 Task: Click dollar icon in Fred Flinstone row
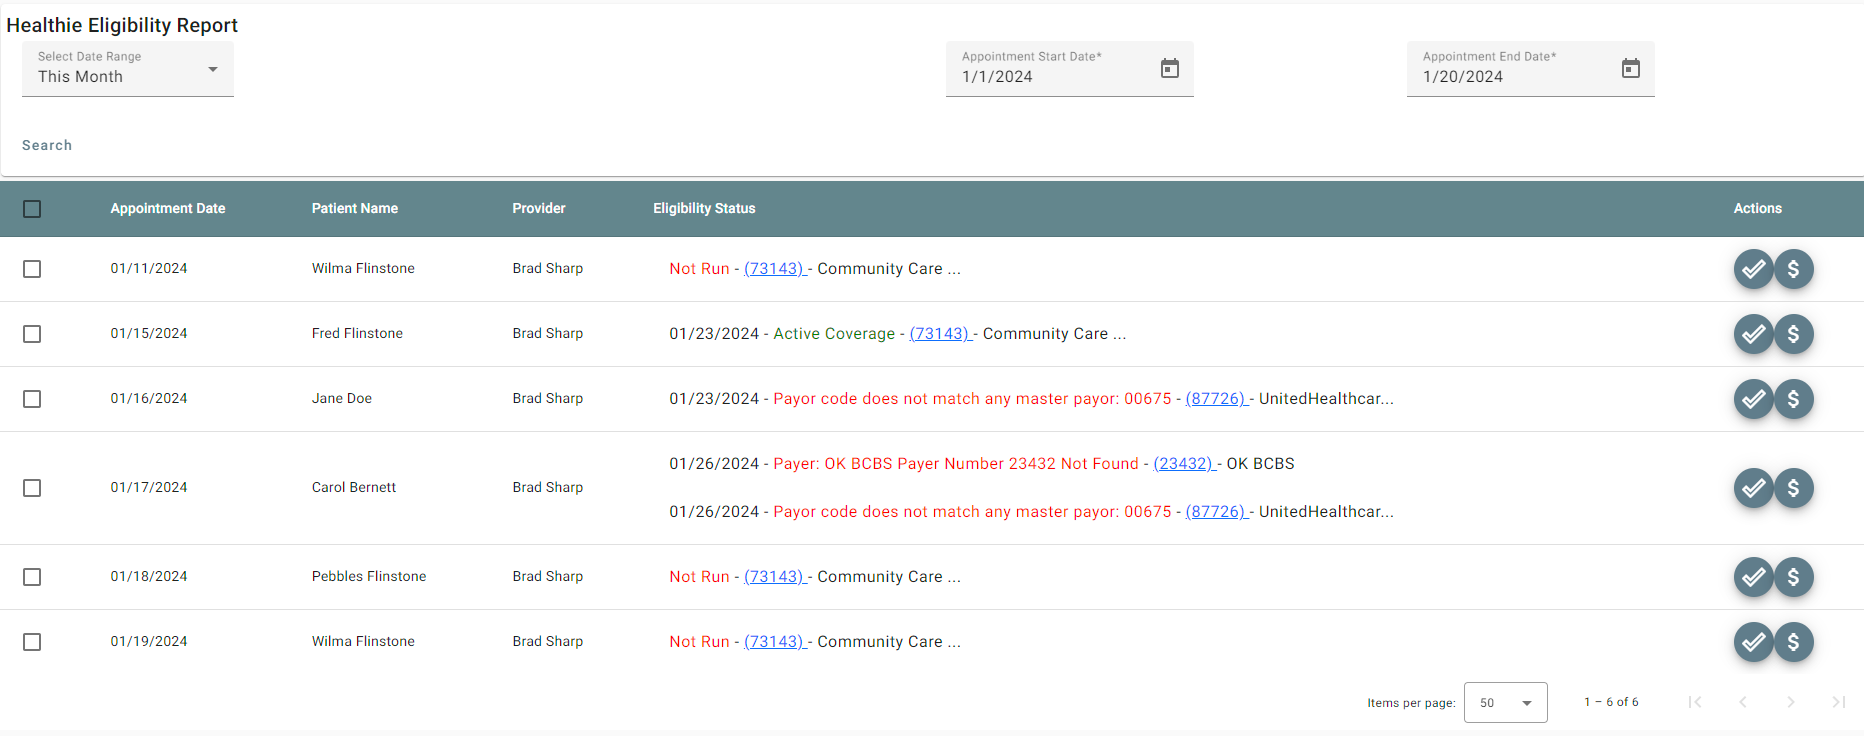1794,334
